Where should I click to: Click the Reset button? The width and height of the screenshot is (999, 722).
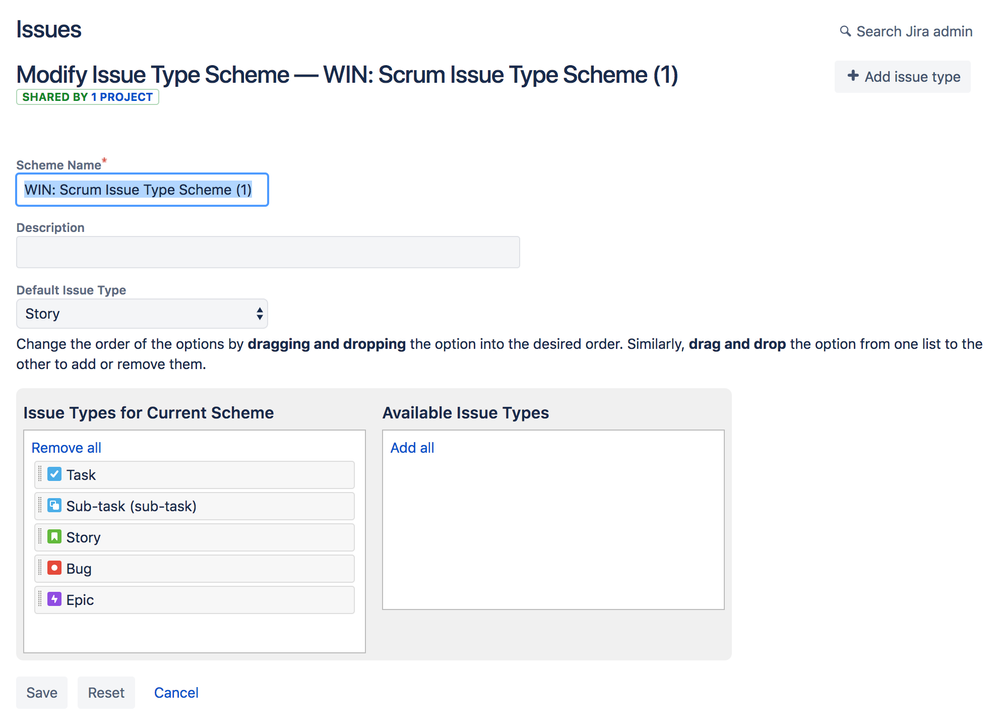point(106,693)
